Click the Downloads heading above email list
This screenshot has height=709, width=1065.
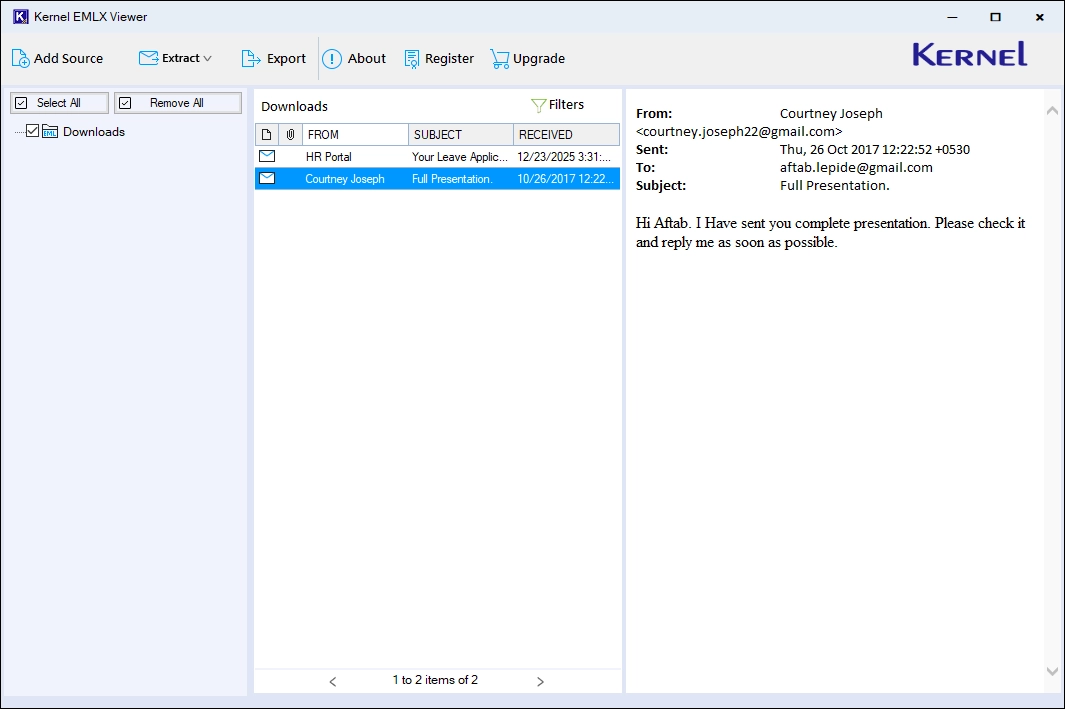tap(294, 107)
